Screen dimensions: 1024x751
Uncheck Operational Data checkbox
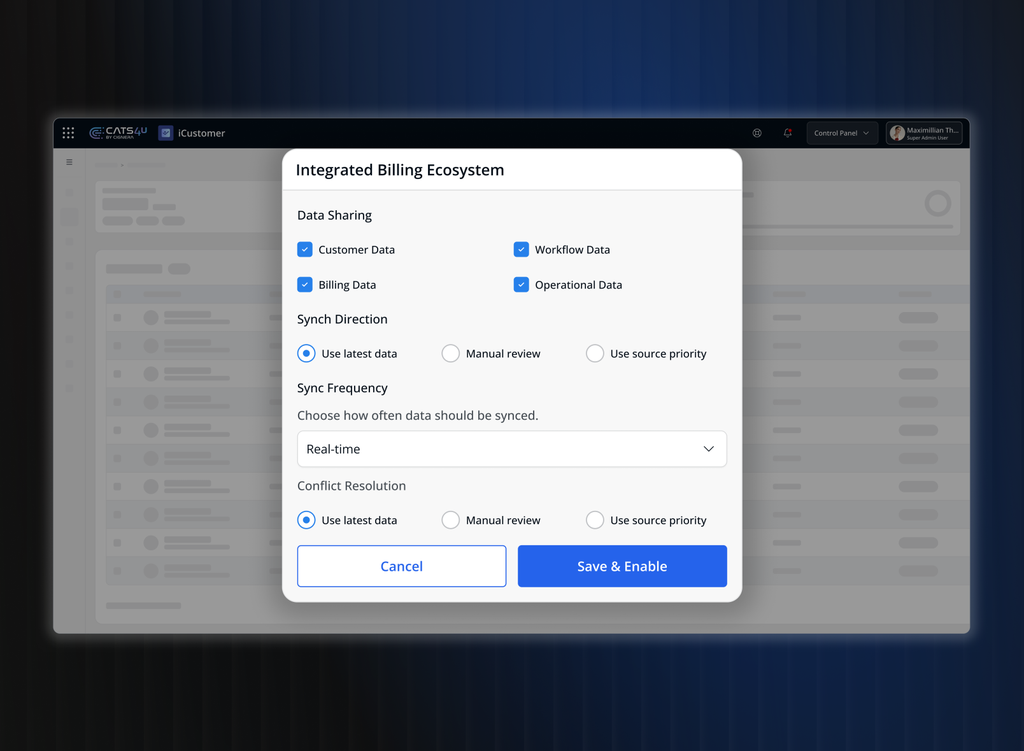(521, 285)
